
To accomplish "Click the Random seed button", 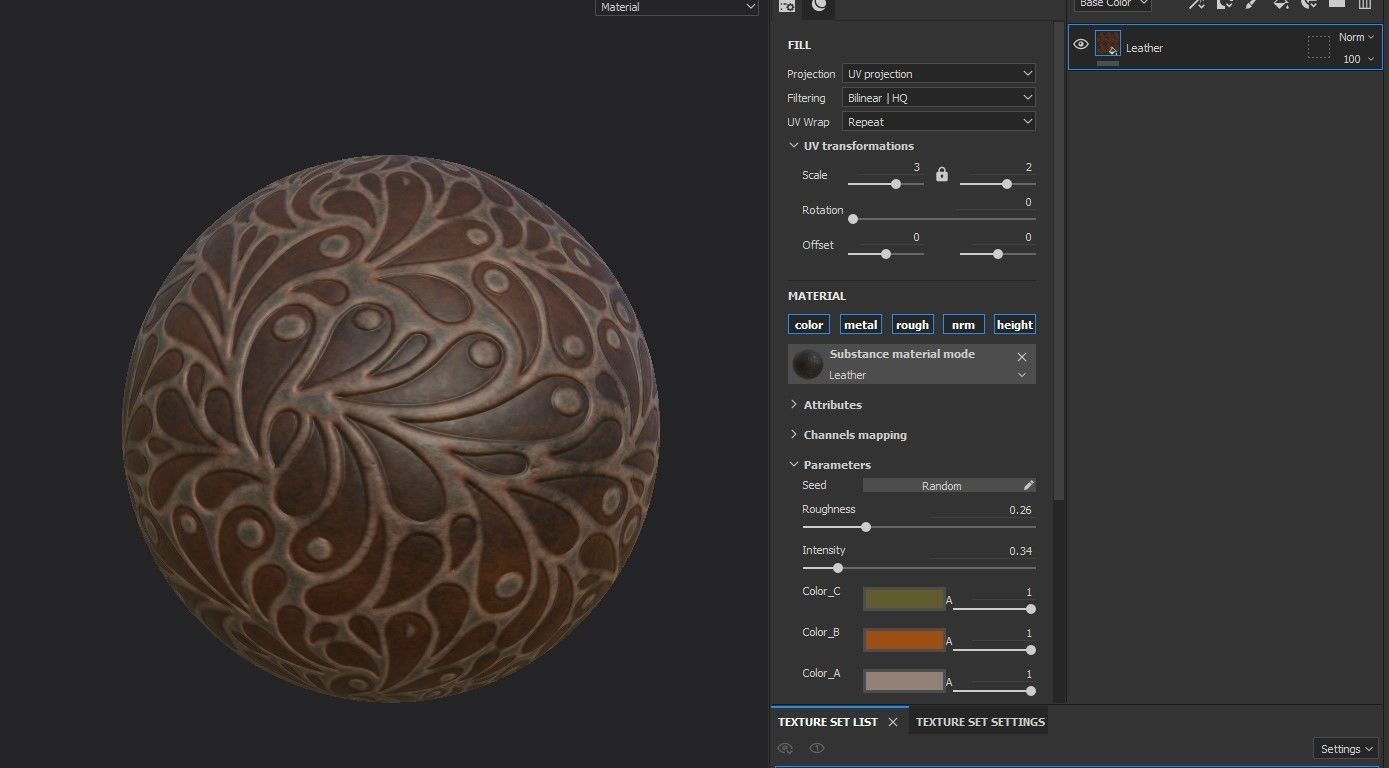I will [x=941, y=485].
